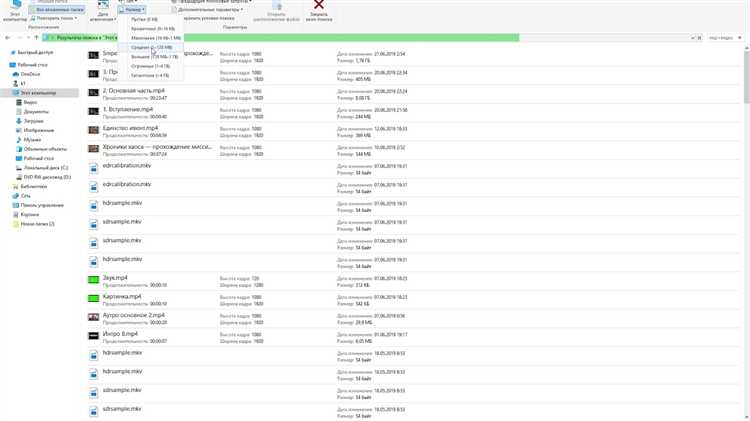The image size is (750, 421).
Task: Open the Повторить поиск dropdown
Action: 54,18
